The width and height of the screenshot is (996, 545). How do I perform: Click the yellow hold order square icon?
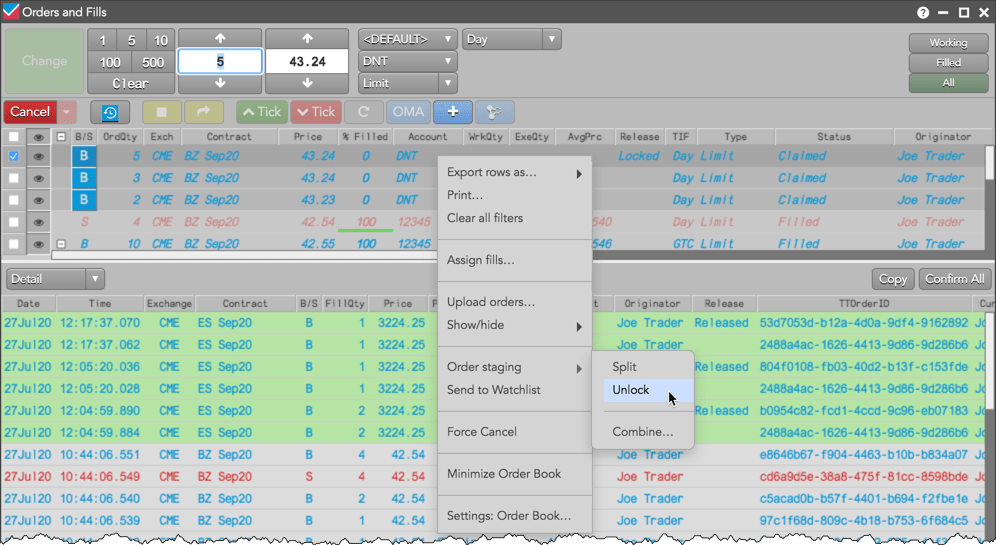pos(161,112)
